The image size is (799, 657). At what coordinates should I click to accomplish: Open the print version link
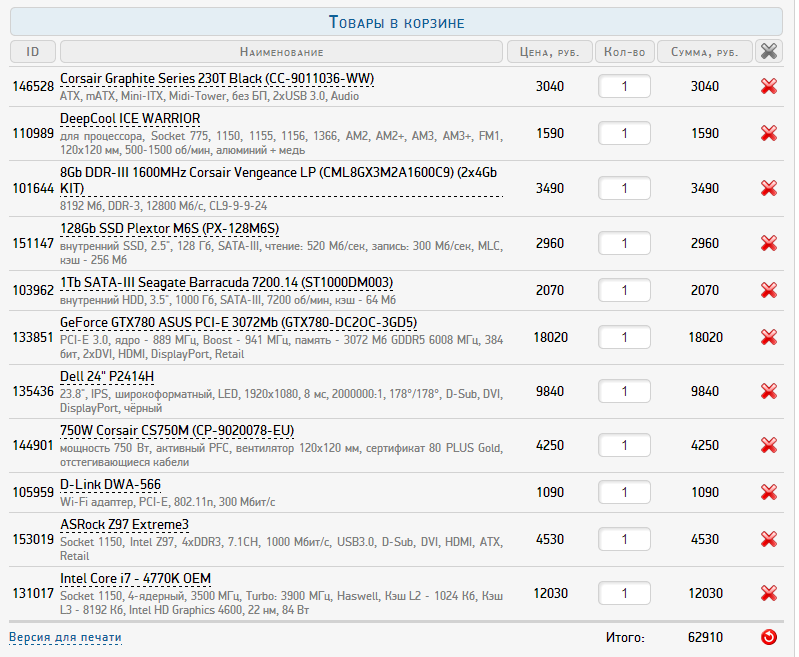pos(65,637)
